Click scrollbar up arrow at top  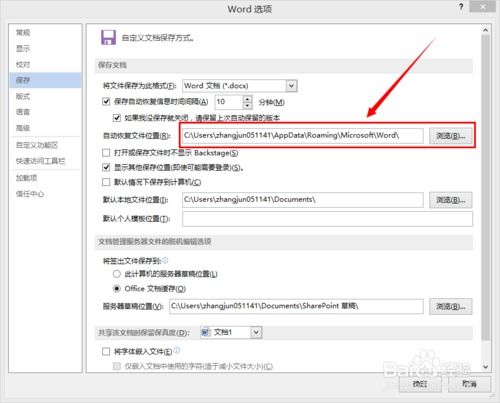click(485, 30)
